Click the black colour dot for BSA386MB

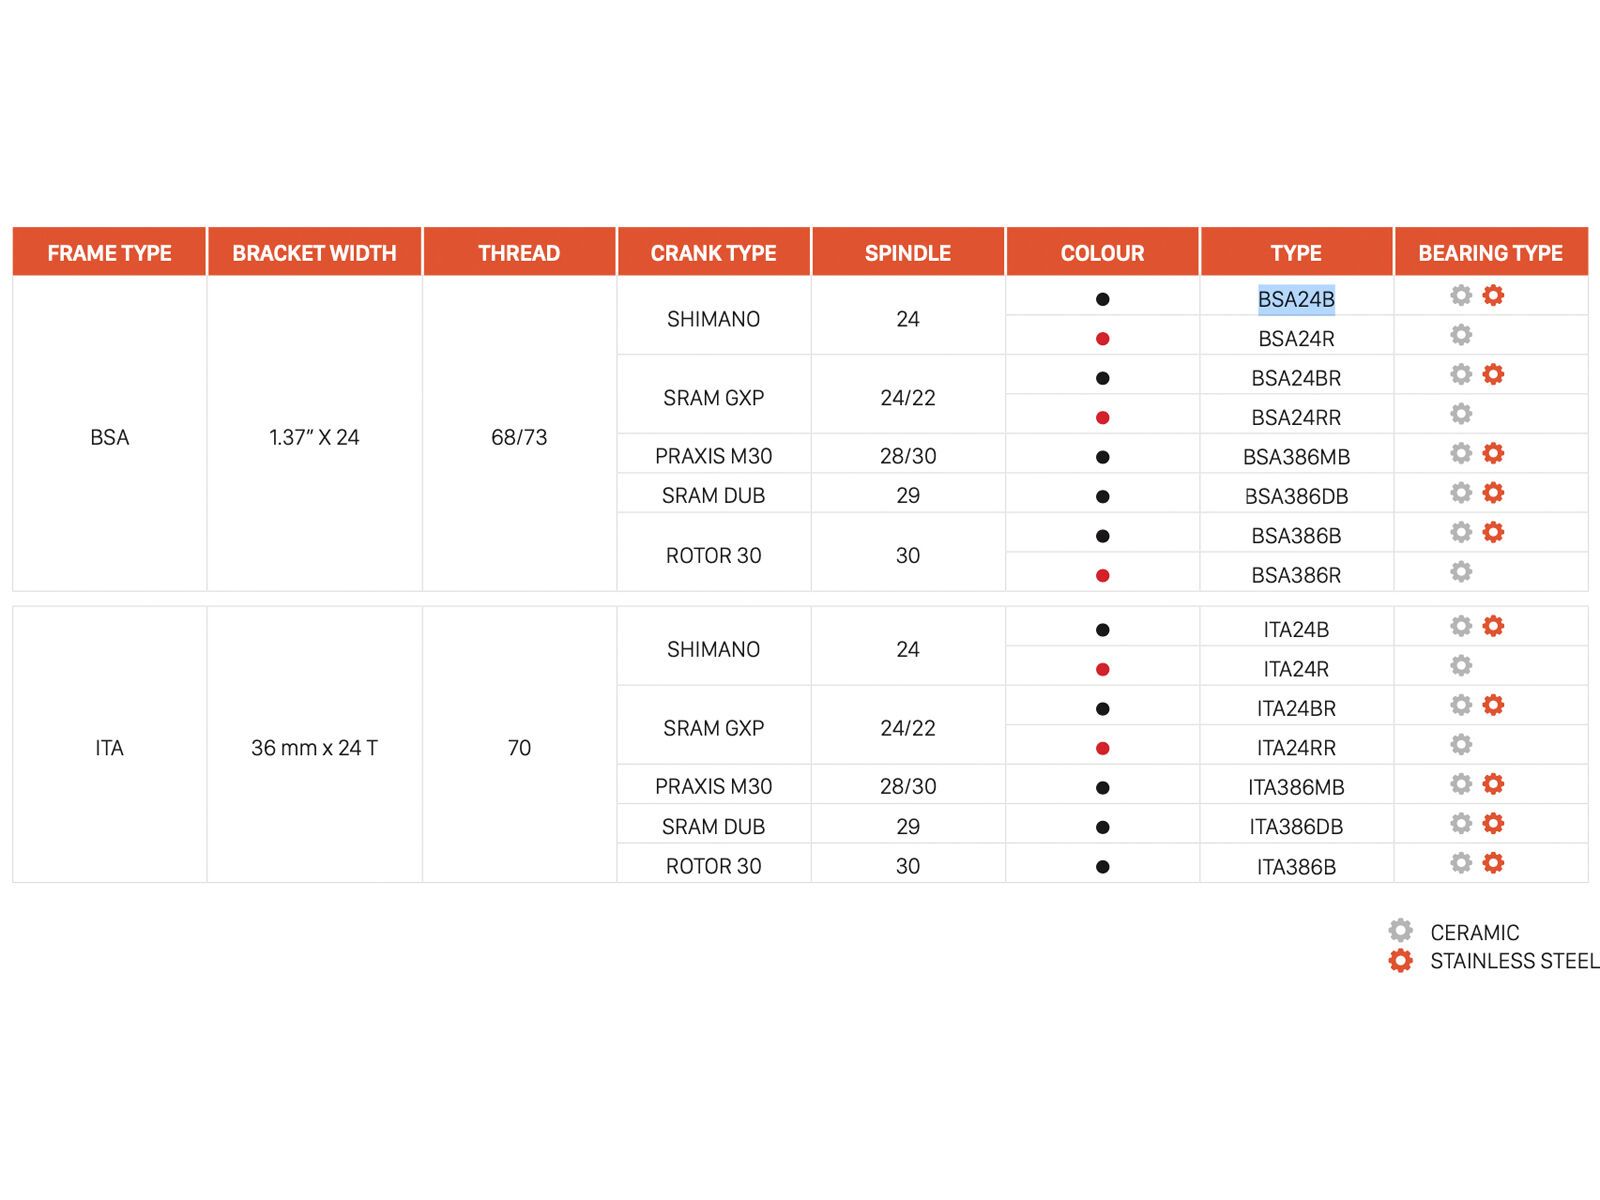tap(1102, 457)
